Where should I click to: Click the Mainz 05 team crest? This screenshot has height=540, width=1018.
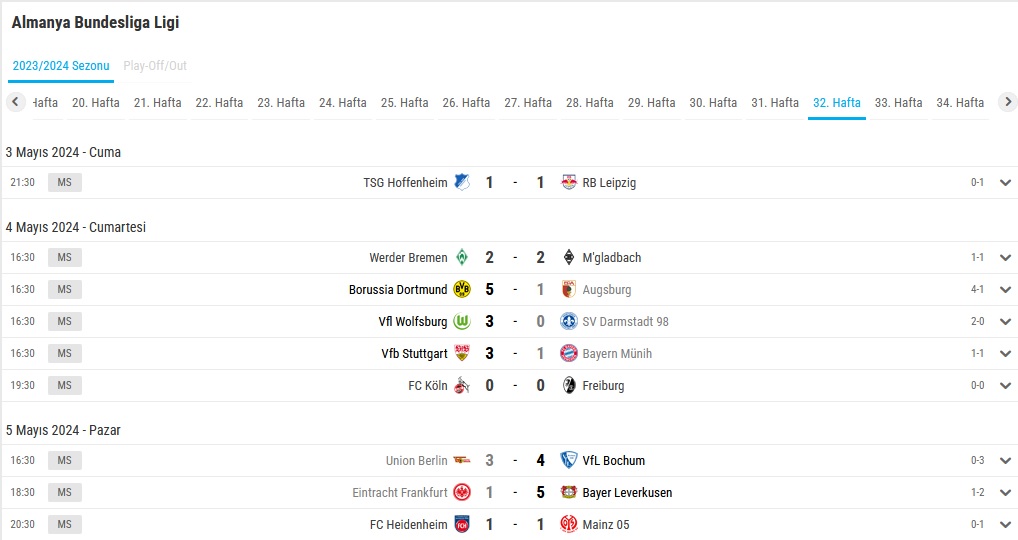(569, 524)
